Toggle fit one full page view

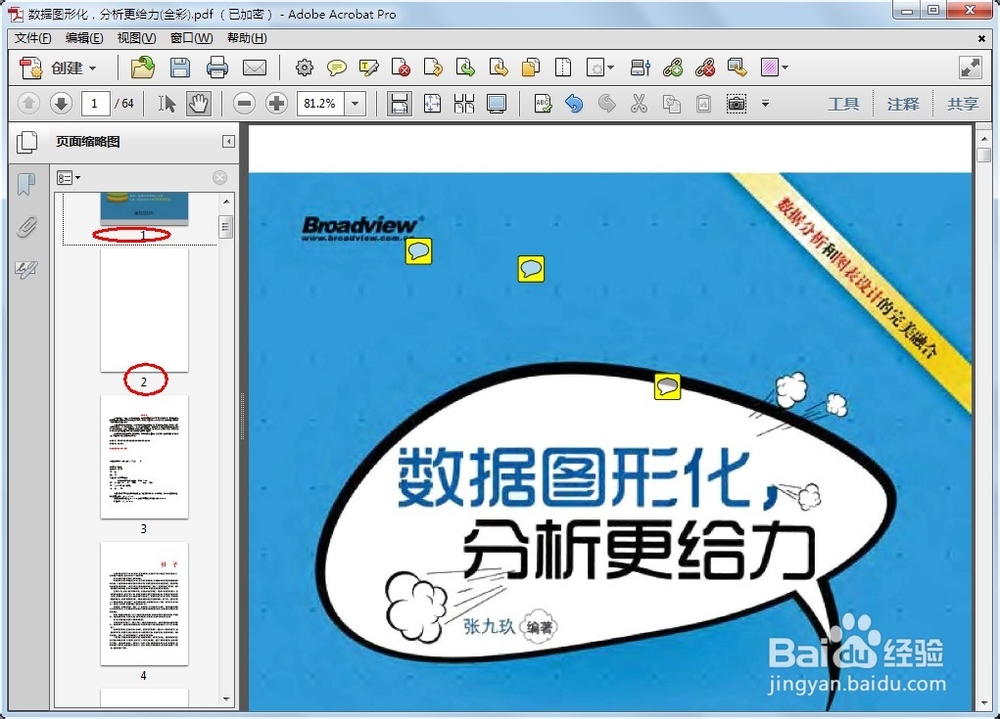tap(432, 103)
